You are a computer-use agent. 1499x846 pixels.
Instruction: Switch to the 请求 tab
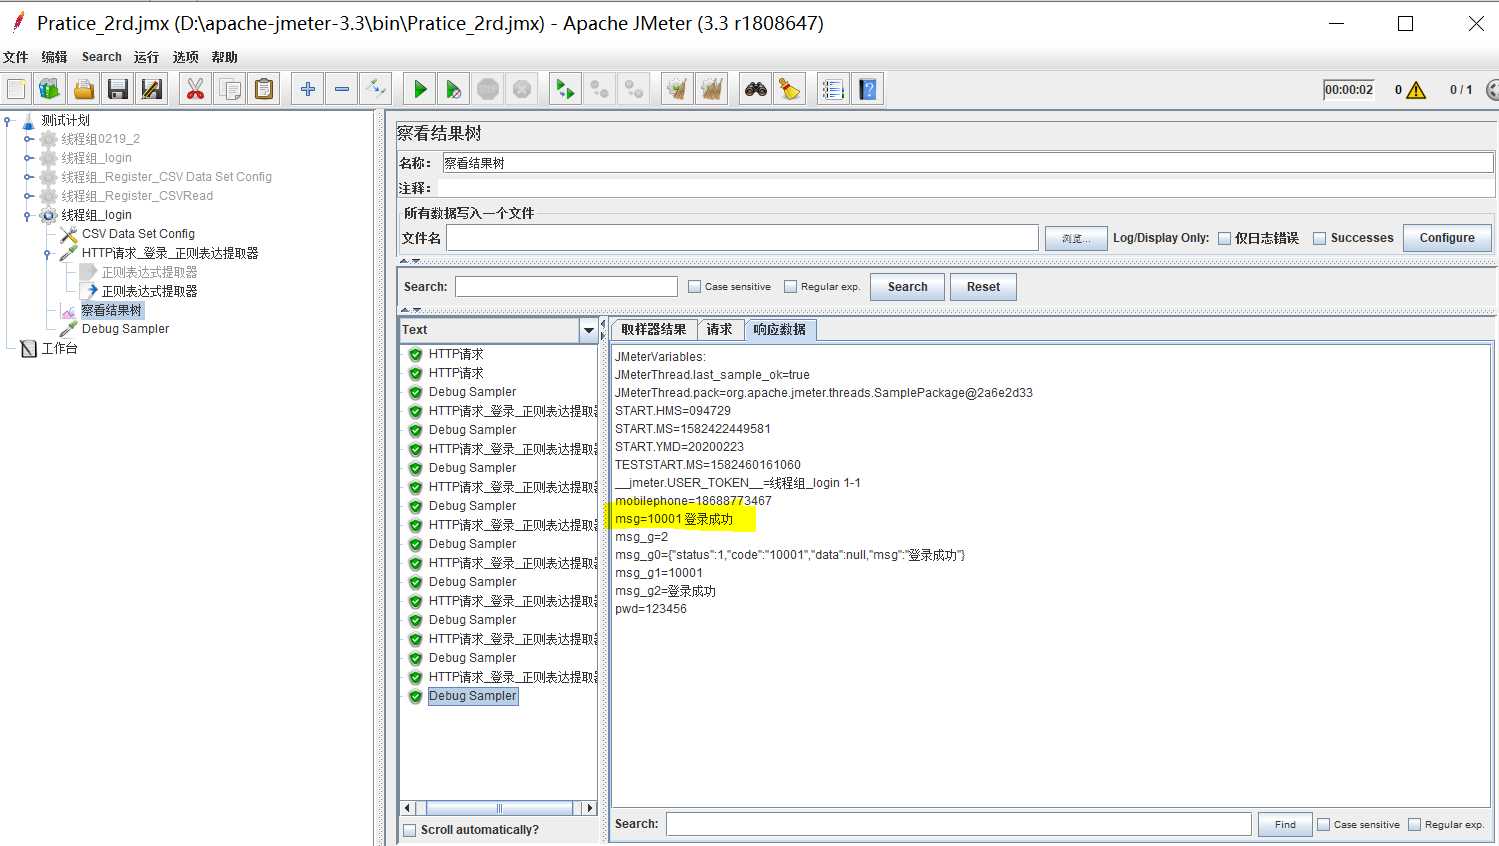click(x=720, y=330)
